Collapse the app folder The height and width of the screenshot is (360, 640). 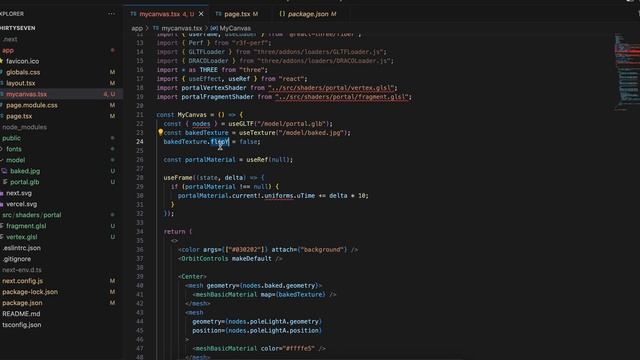click(x=8, y=50)
